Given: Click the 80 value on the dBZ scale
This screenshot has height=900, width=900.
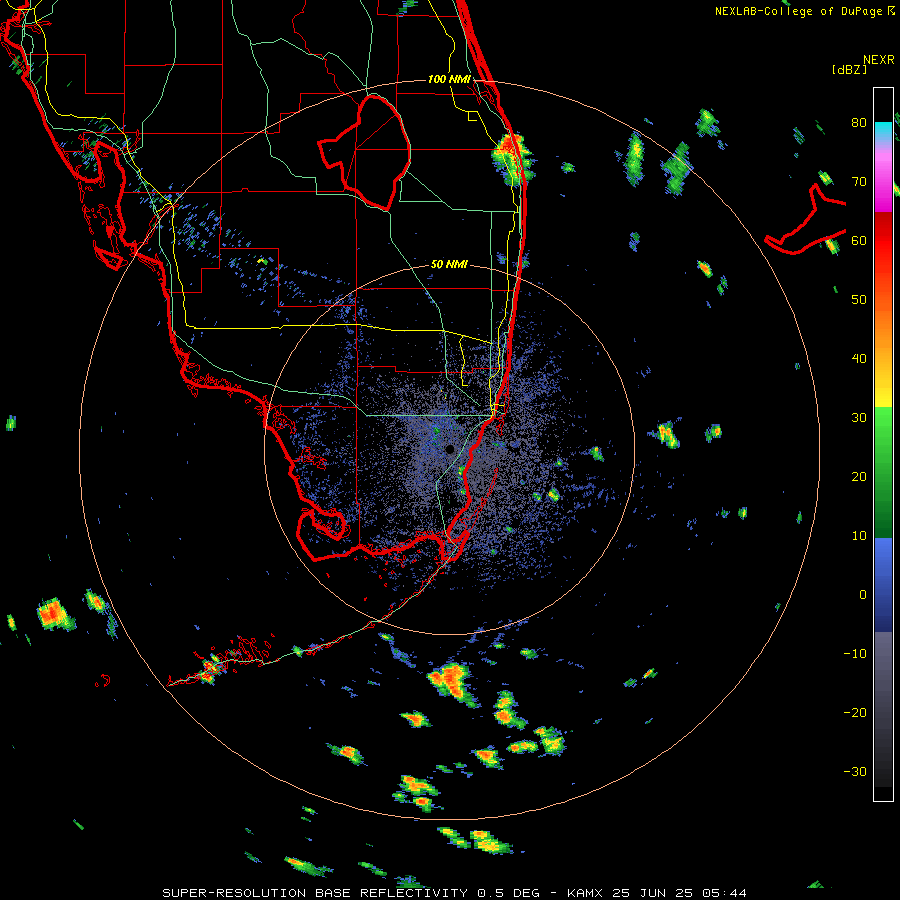Looking at the screenshot, I should point(859,122).
